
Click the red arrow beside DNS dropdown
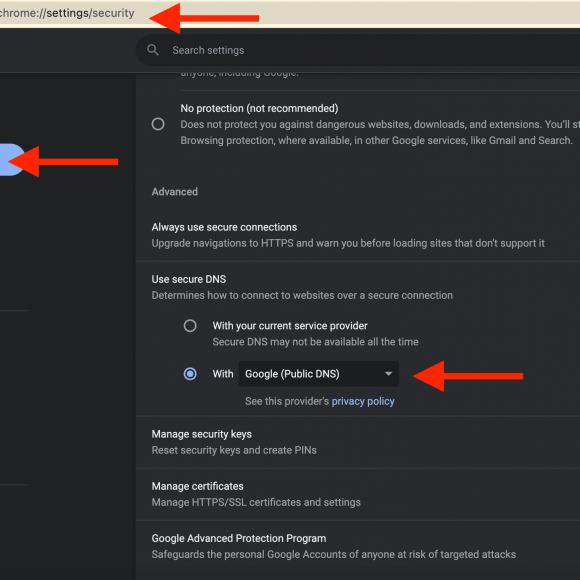468,376
